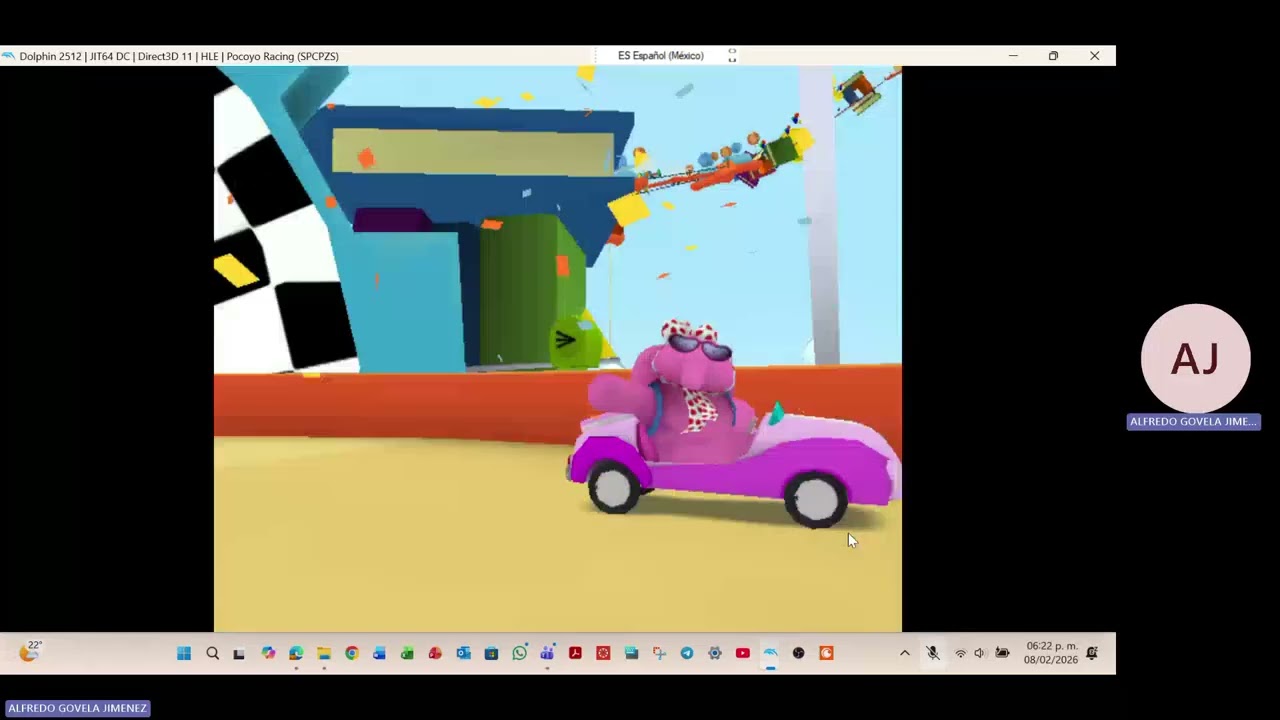This screenshot has width=1280, height=720.
Task: Open PowerPoint taskbar icon
Action: click(435, 653)
